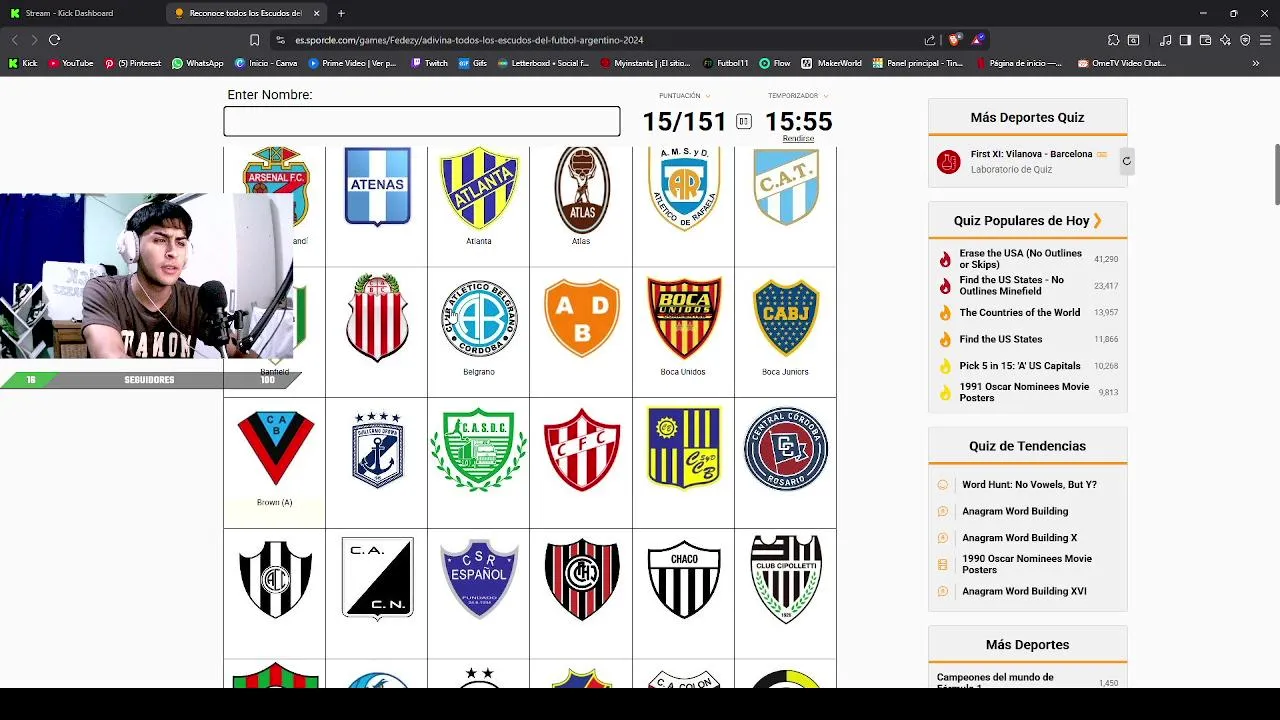Click the CSR Español crest
The width and height of the screenshot is (1280, 720).
479,579
